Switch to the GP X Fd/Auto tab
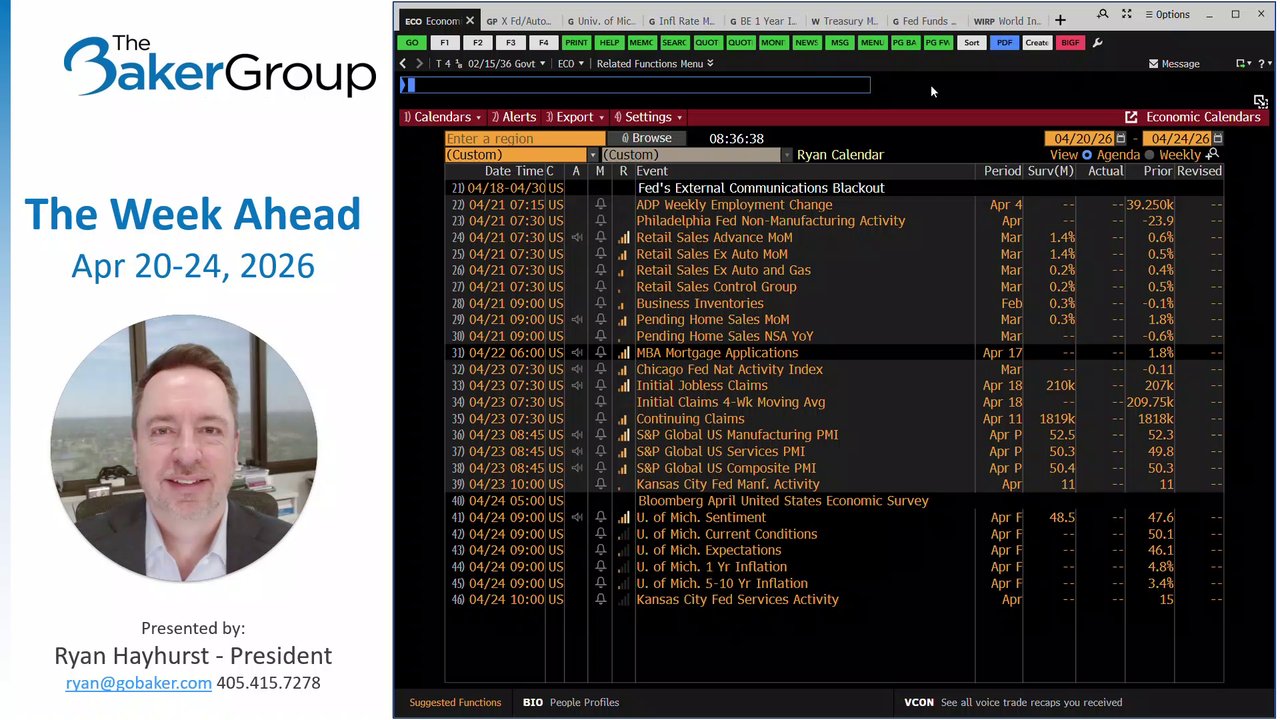Screen dimensions: 1280x720 coord(518,21)
